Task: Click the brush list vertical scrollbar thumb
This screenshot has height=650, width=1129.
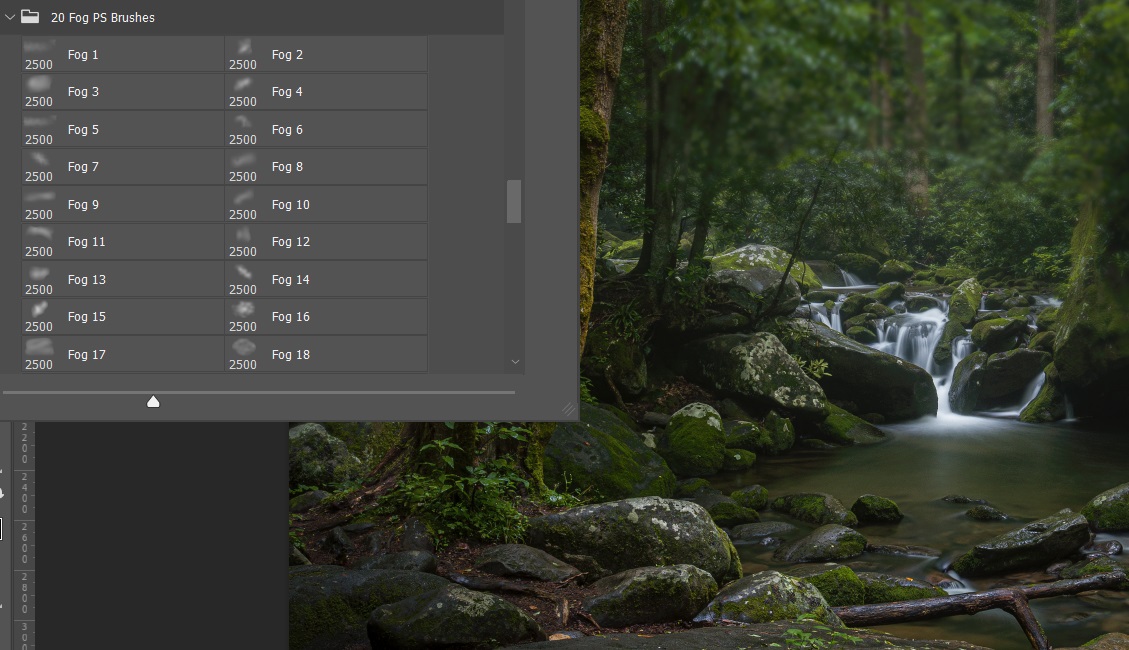Action: 514,201
